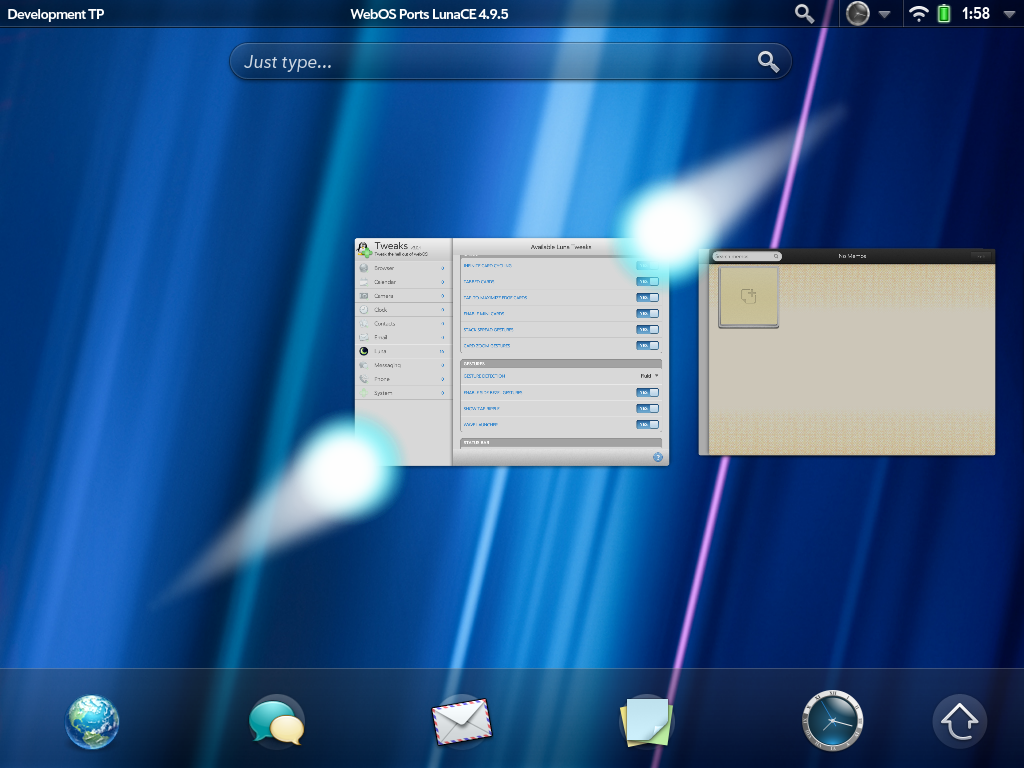This screenshot has width=1024, height=768.
Task: Click the magnifier icon in the status bar
Action: coord(804,14)
